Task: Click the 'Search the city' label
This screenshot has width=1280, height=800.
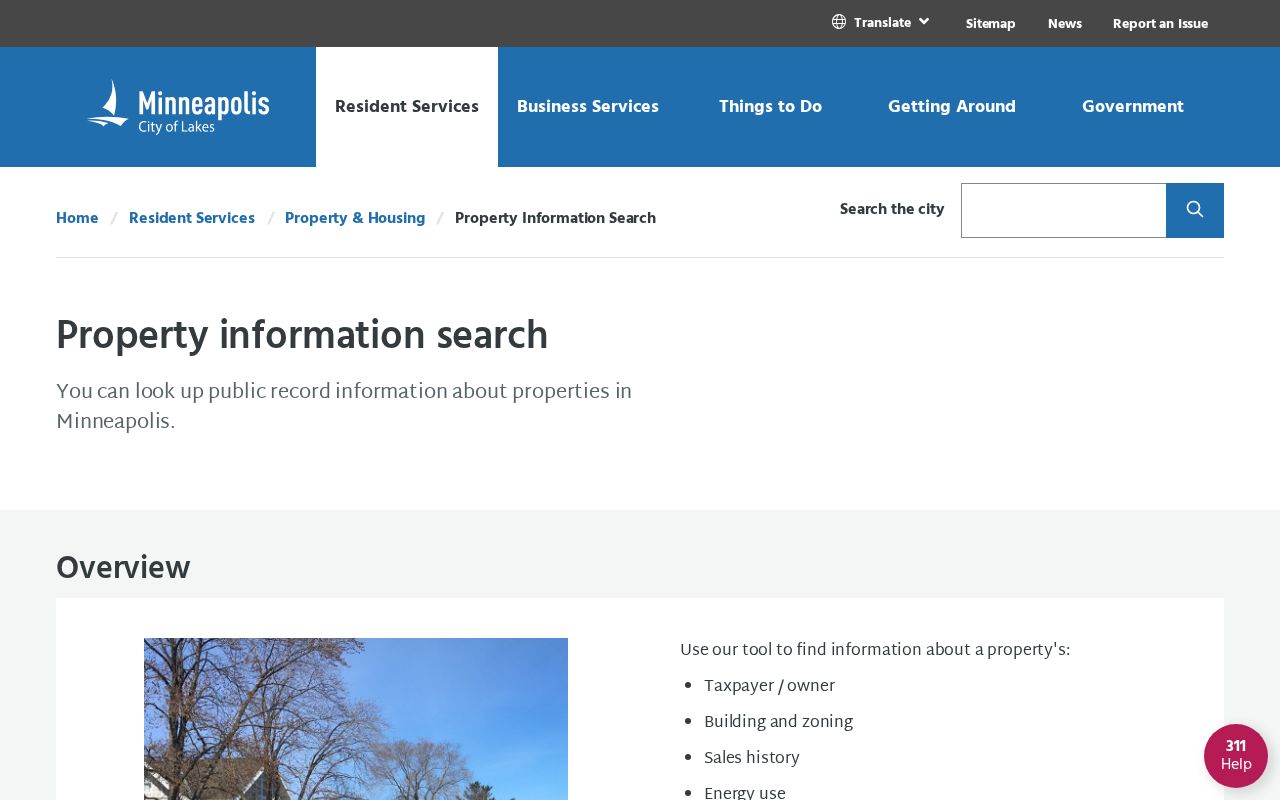Action: pos(892,209)
